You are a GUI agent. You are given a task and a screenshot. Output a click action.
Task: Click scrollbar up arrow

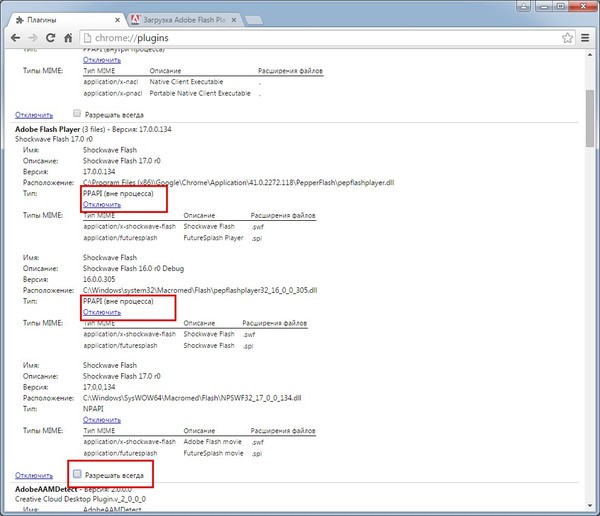pos(590,55)
